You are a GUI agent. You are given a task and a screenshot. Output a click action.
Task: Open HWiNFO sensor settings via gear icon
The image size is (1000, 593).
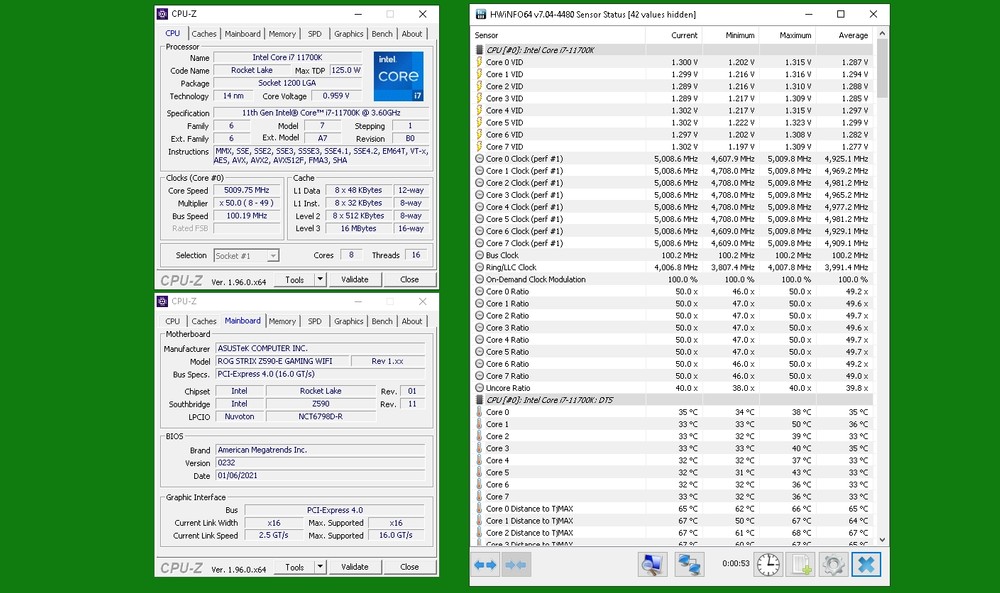click(x=833, y=565)
